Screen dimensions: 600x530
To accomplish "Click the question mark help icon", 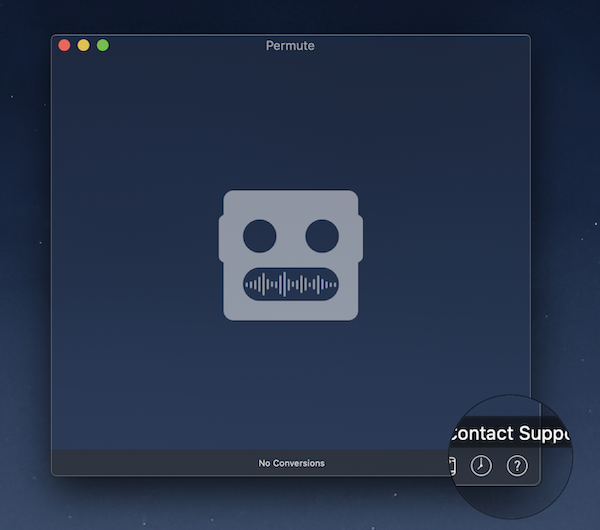I will (517, 465).
